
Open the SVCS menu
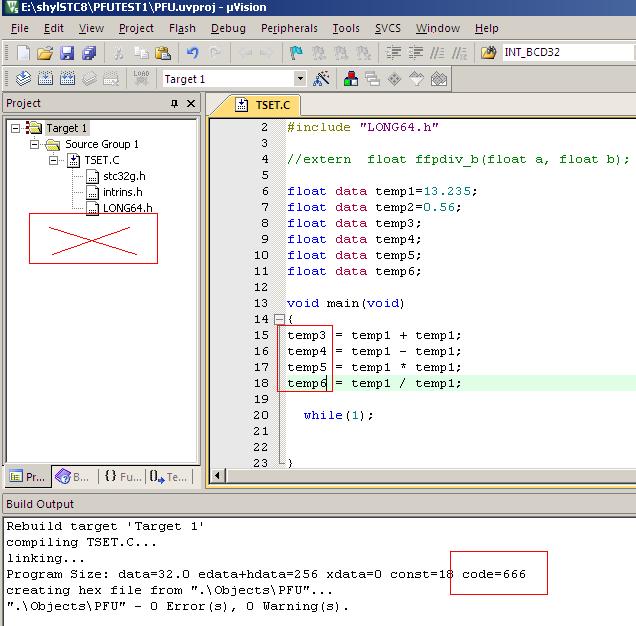pos(387,28)
